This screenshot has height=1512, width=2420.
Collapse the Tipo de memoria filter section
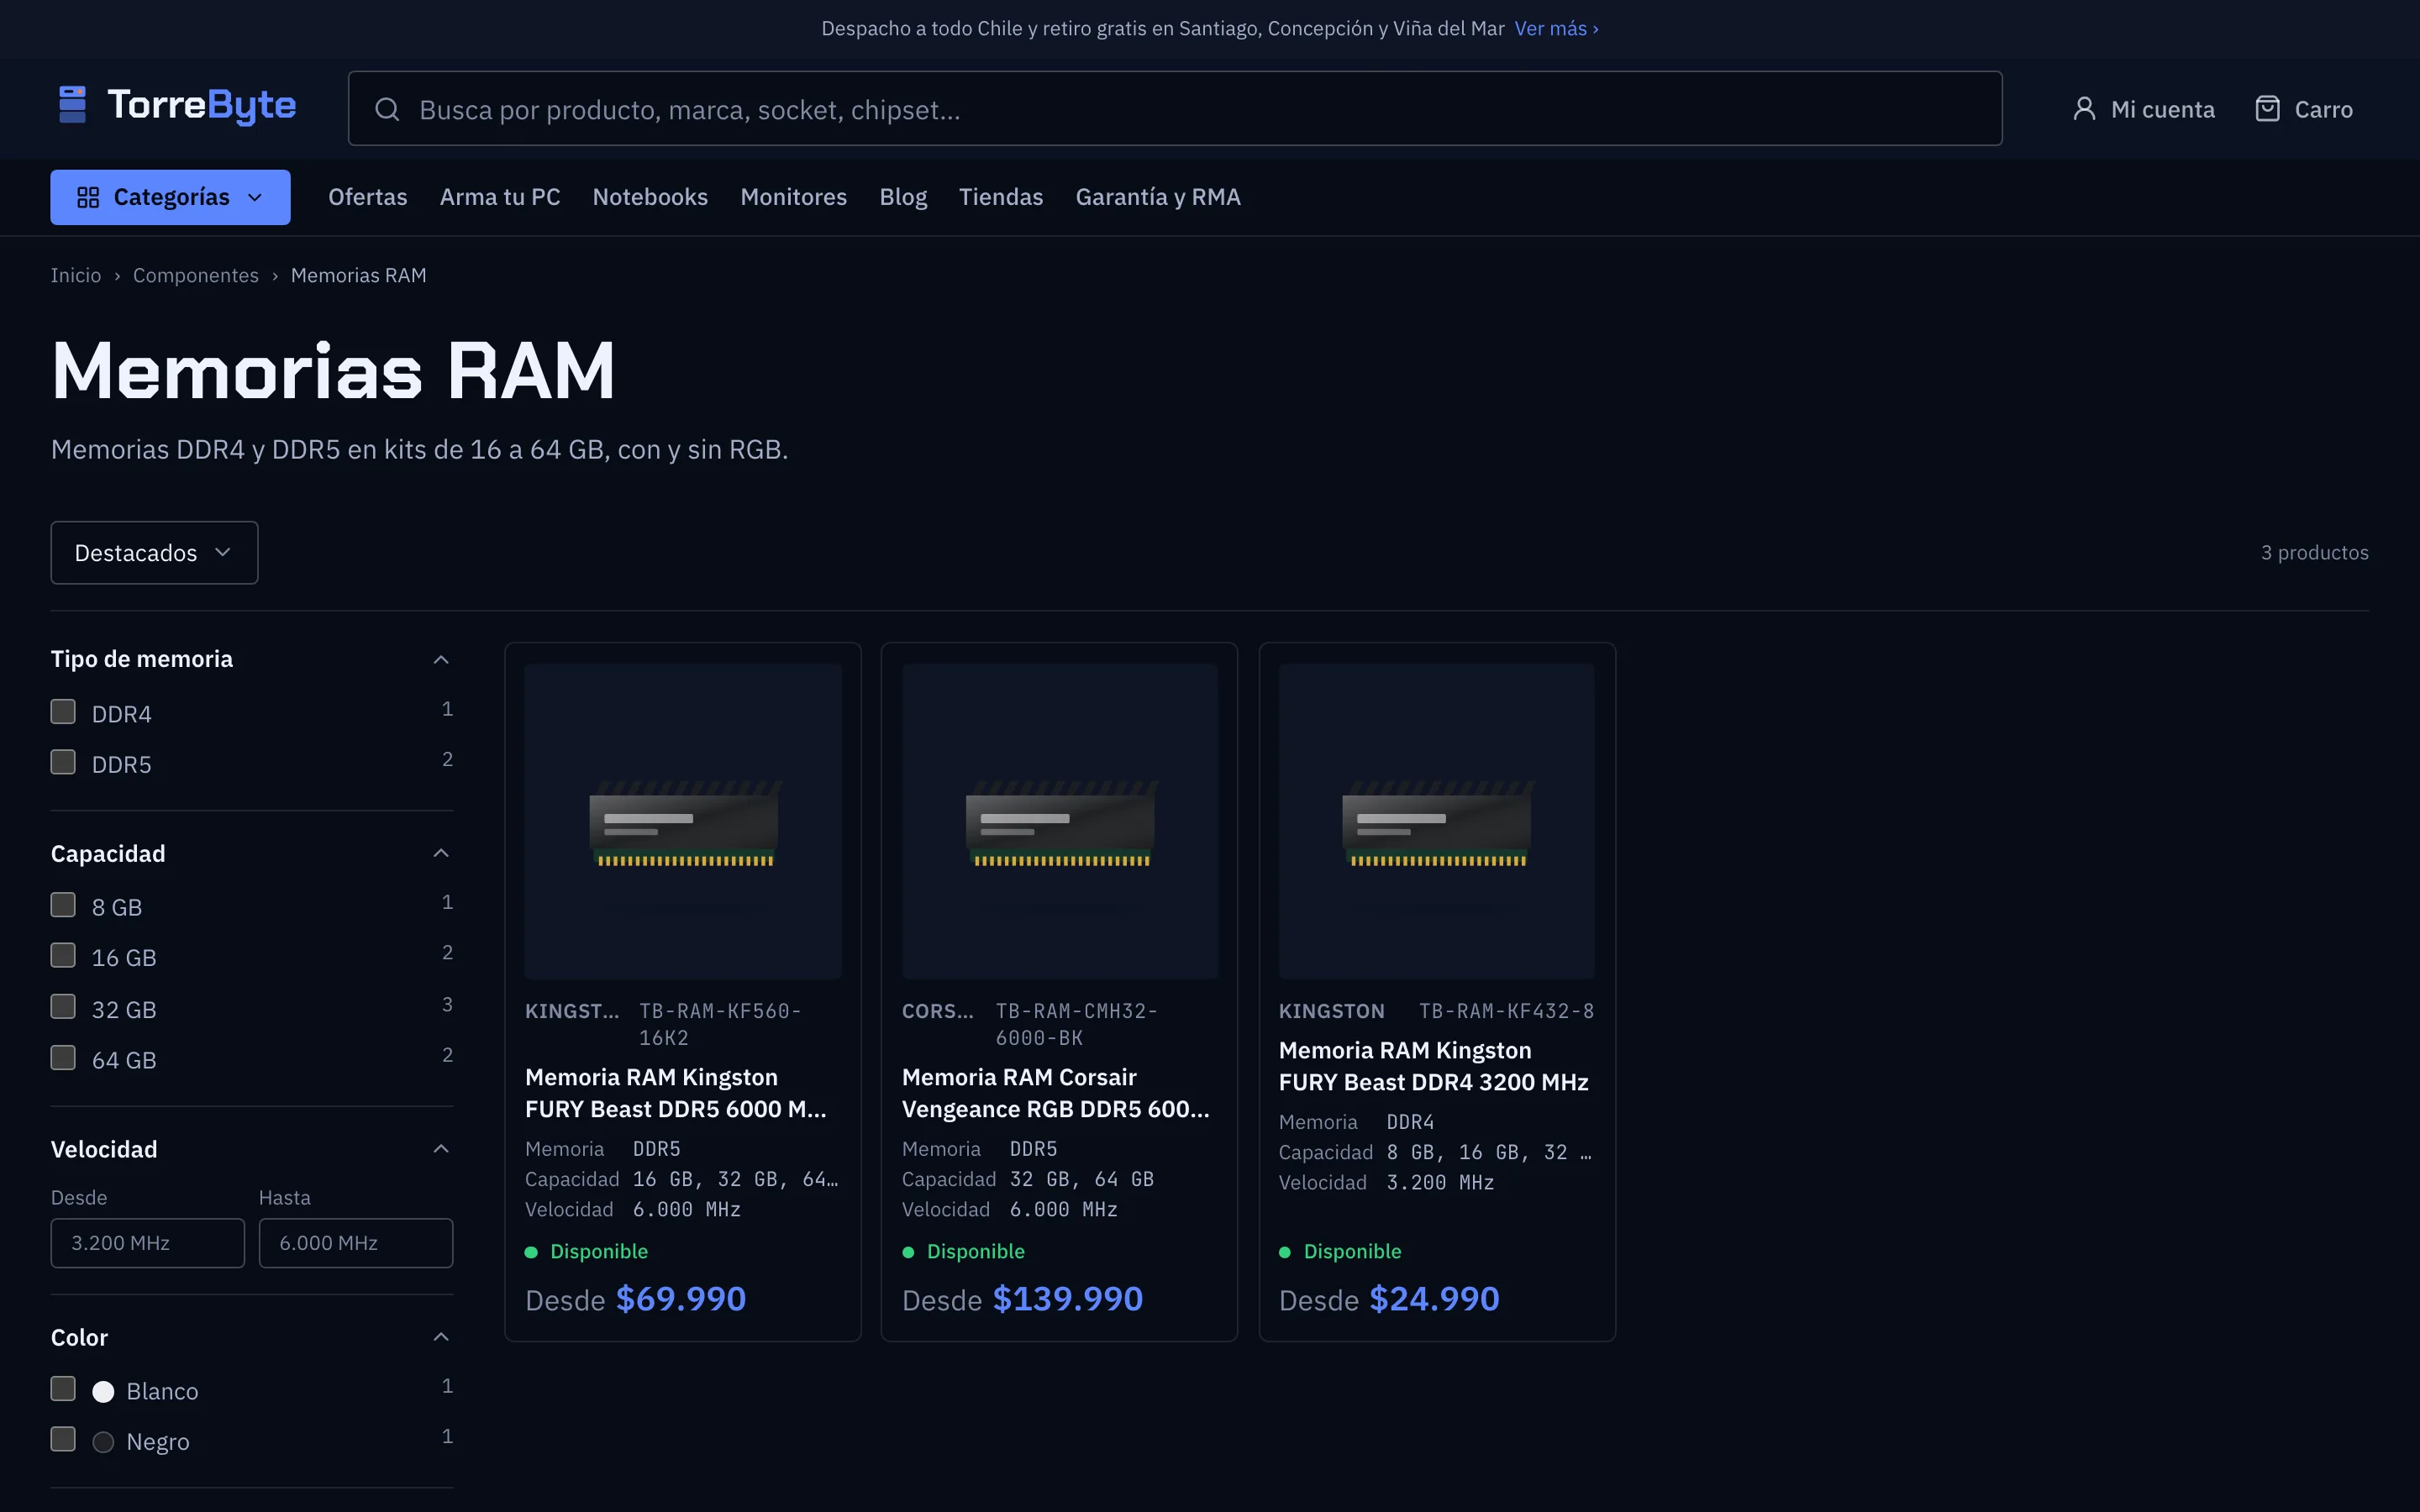pos(441,659)
